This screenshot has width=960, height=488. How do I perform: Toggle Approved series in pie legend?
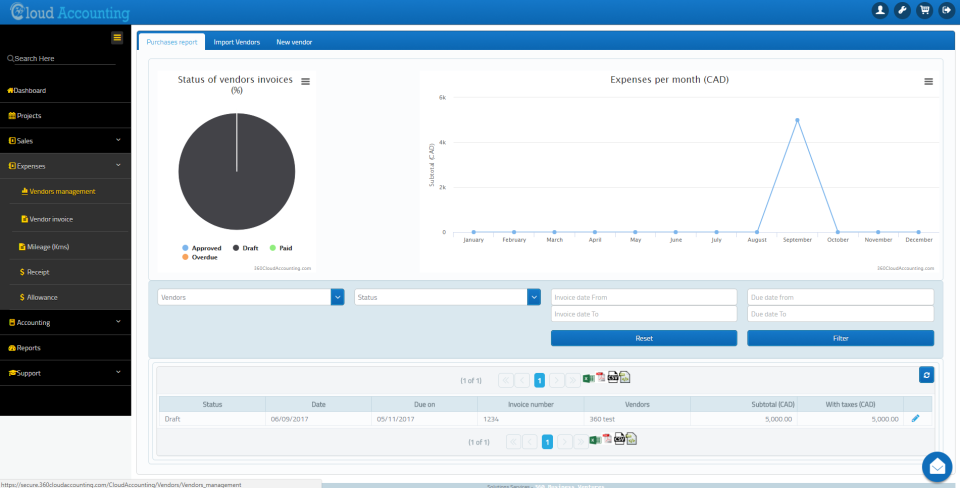click(201, 248)
